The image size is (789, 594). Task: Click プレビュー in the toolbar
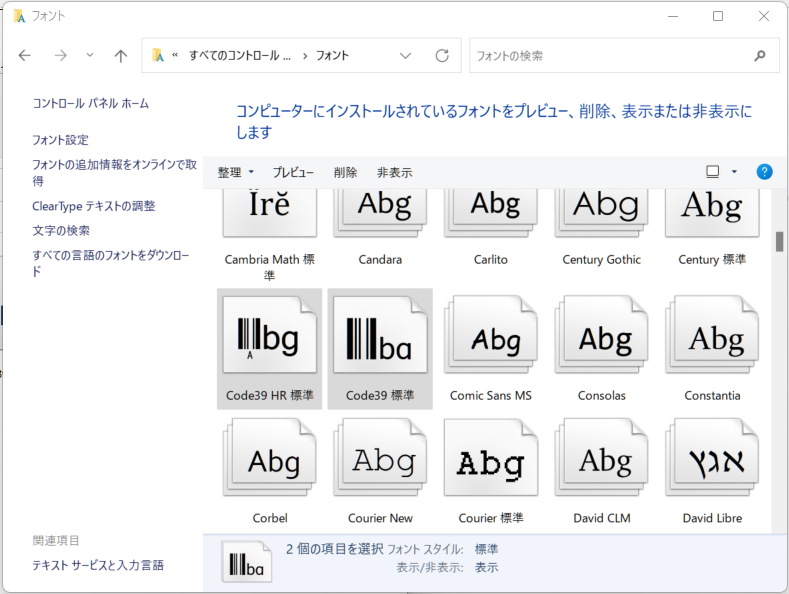pyautogui.click(x=293, y=172)
